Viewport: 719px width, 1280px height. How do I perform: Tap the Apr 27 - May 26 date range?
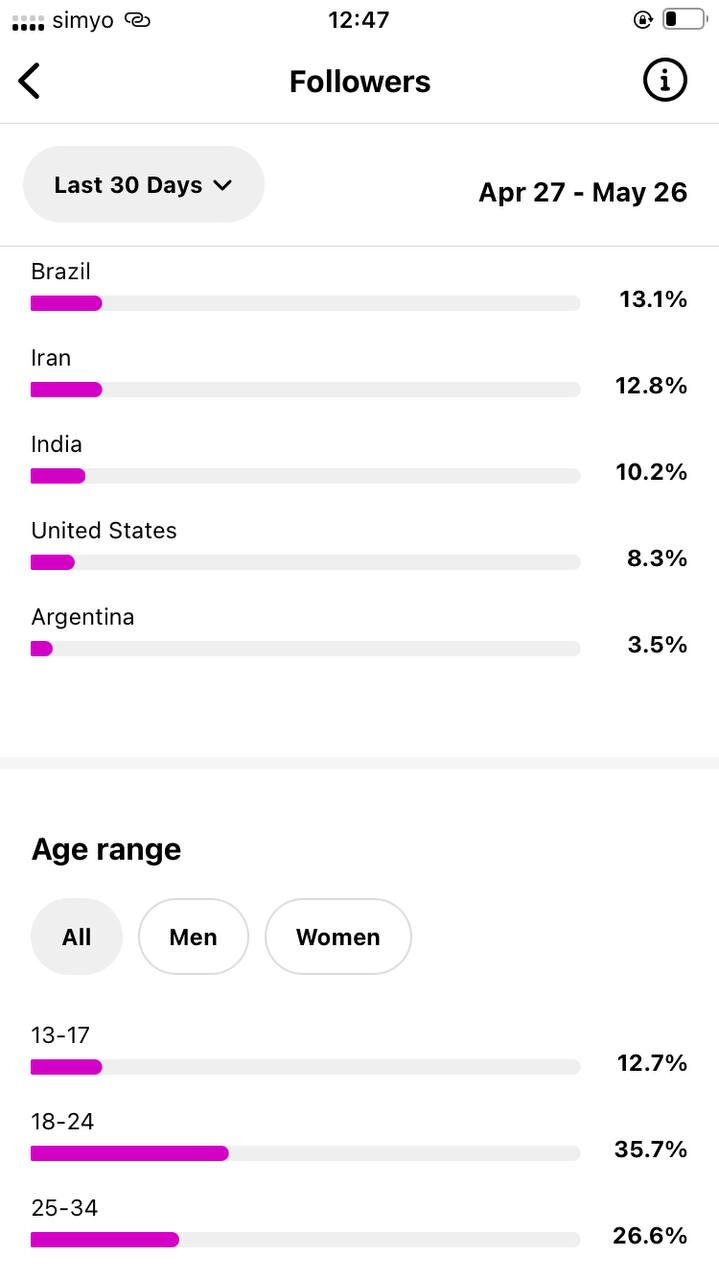583,192
